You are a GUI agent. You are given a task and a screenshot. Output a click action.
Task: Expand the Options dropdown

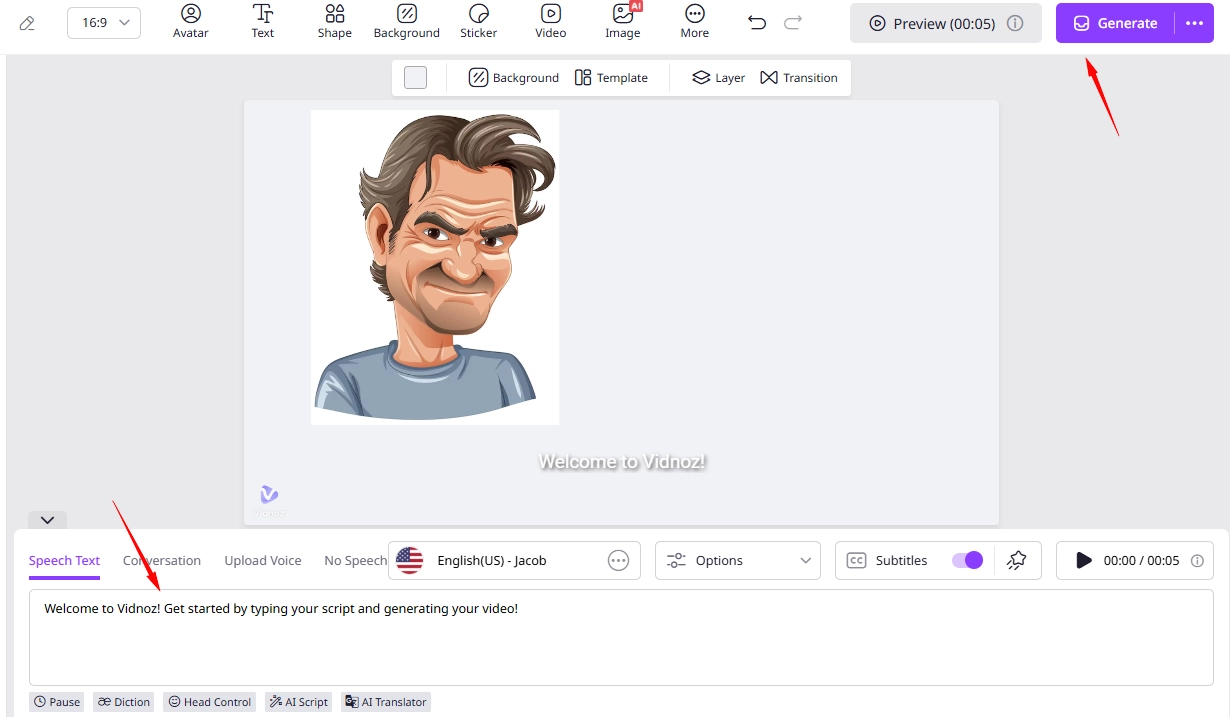[x=738, y=560]
